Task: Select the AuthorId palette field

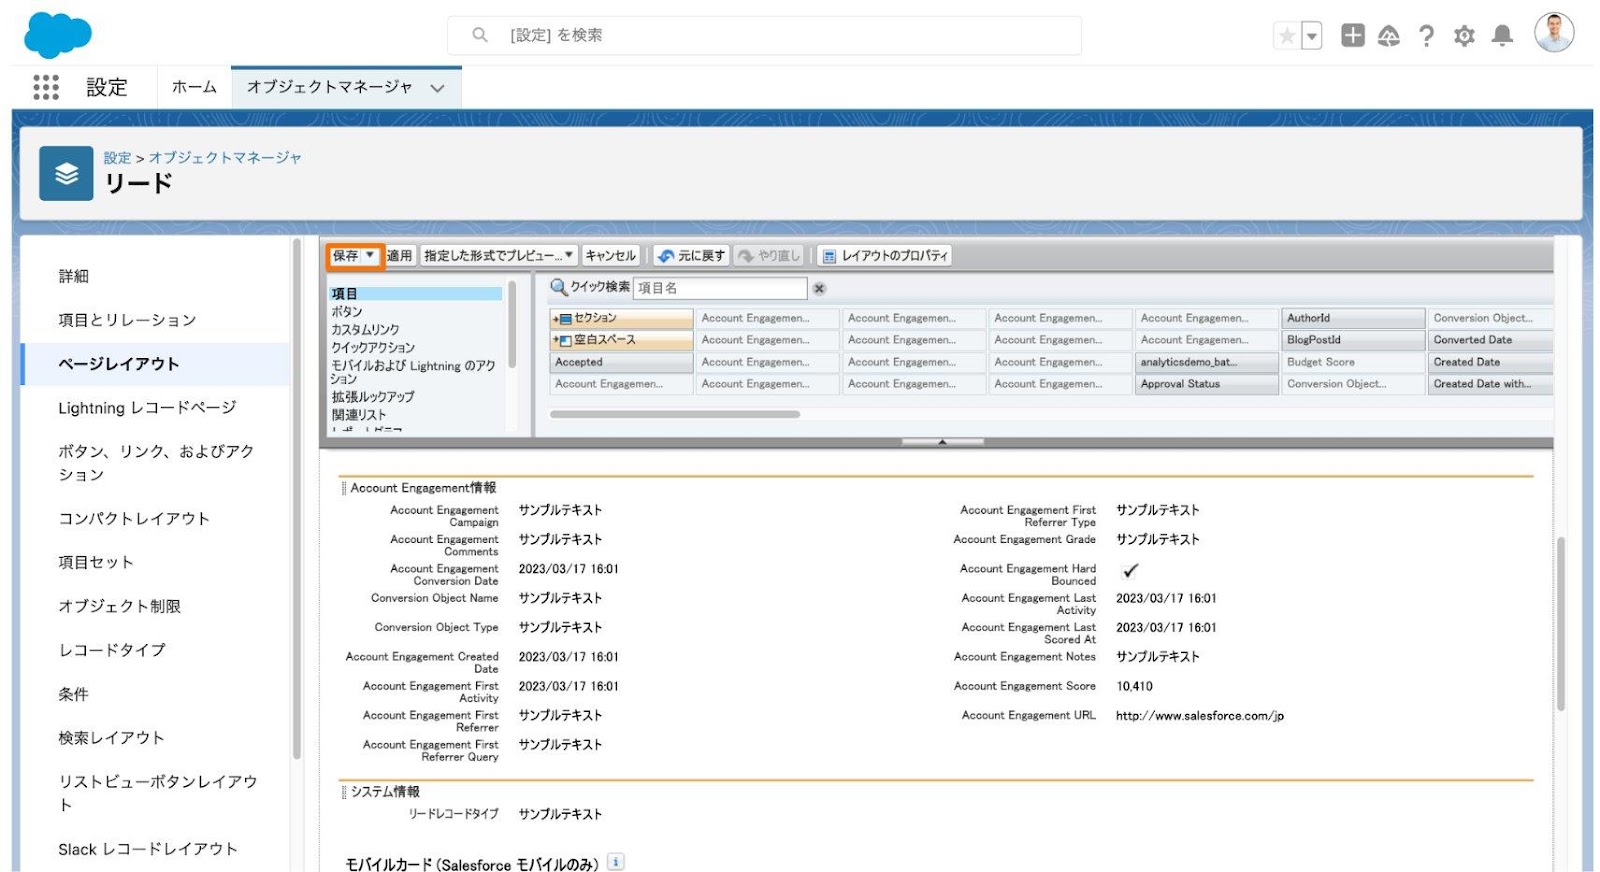Action: [1353, 318]
